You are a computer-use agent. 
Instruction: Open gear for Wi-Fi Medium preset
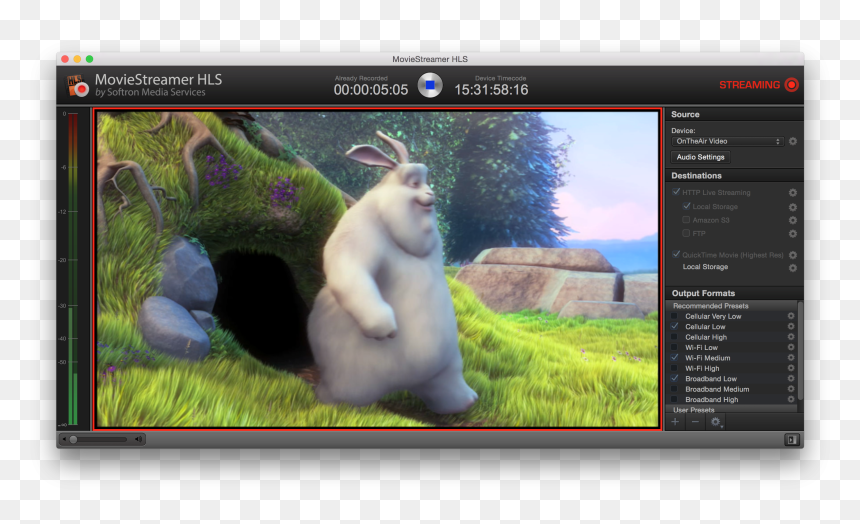tap(791, 358)
